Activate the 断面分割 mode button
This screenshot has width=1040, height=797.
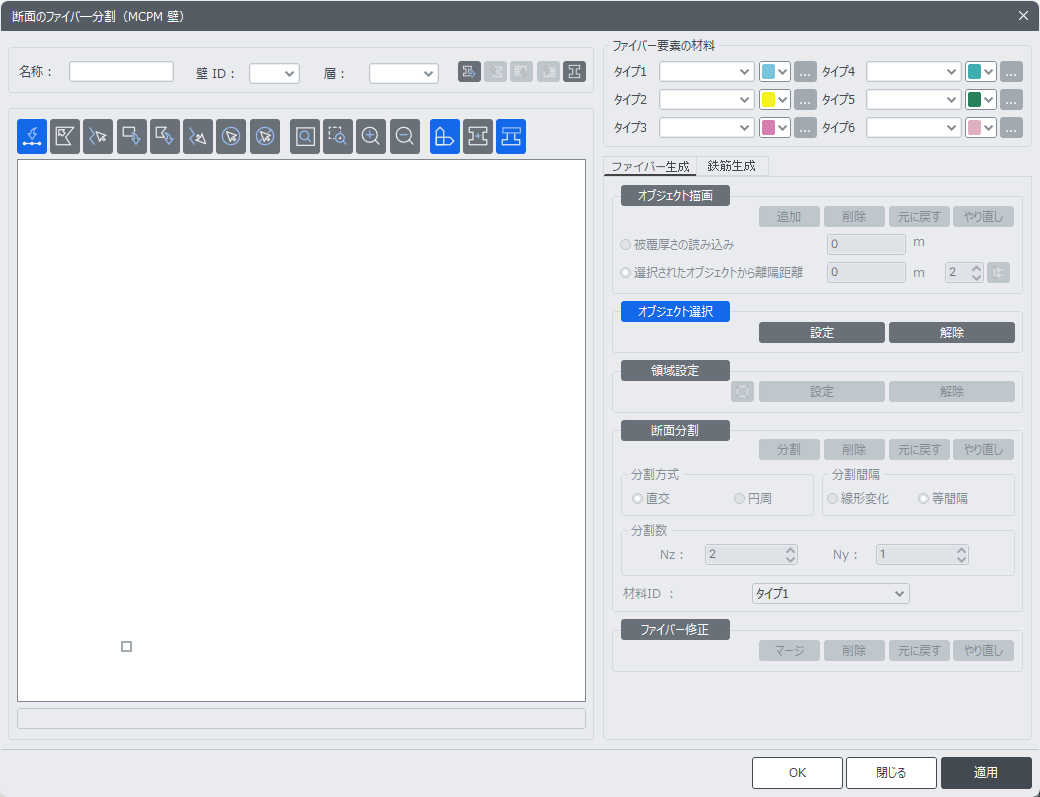(x=675, y=431)
